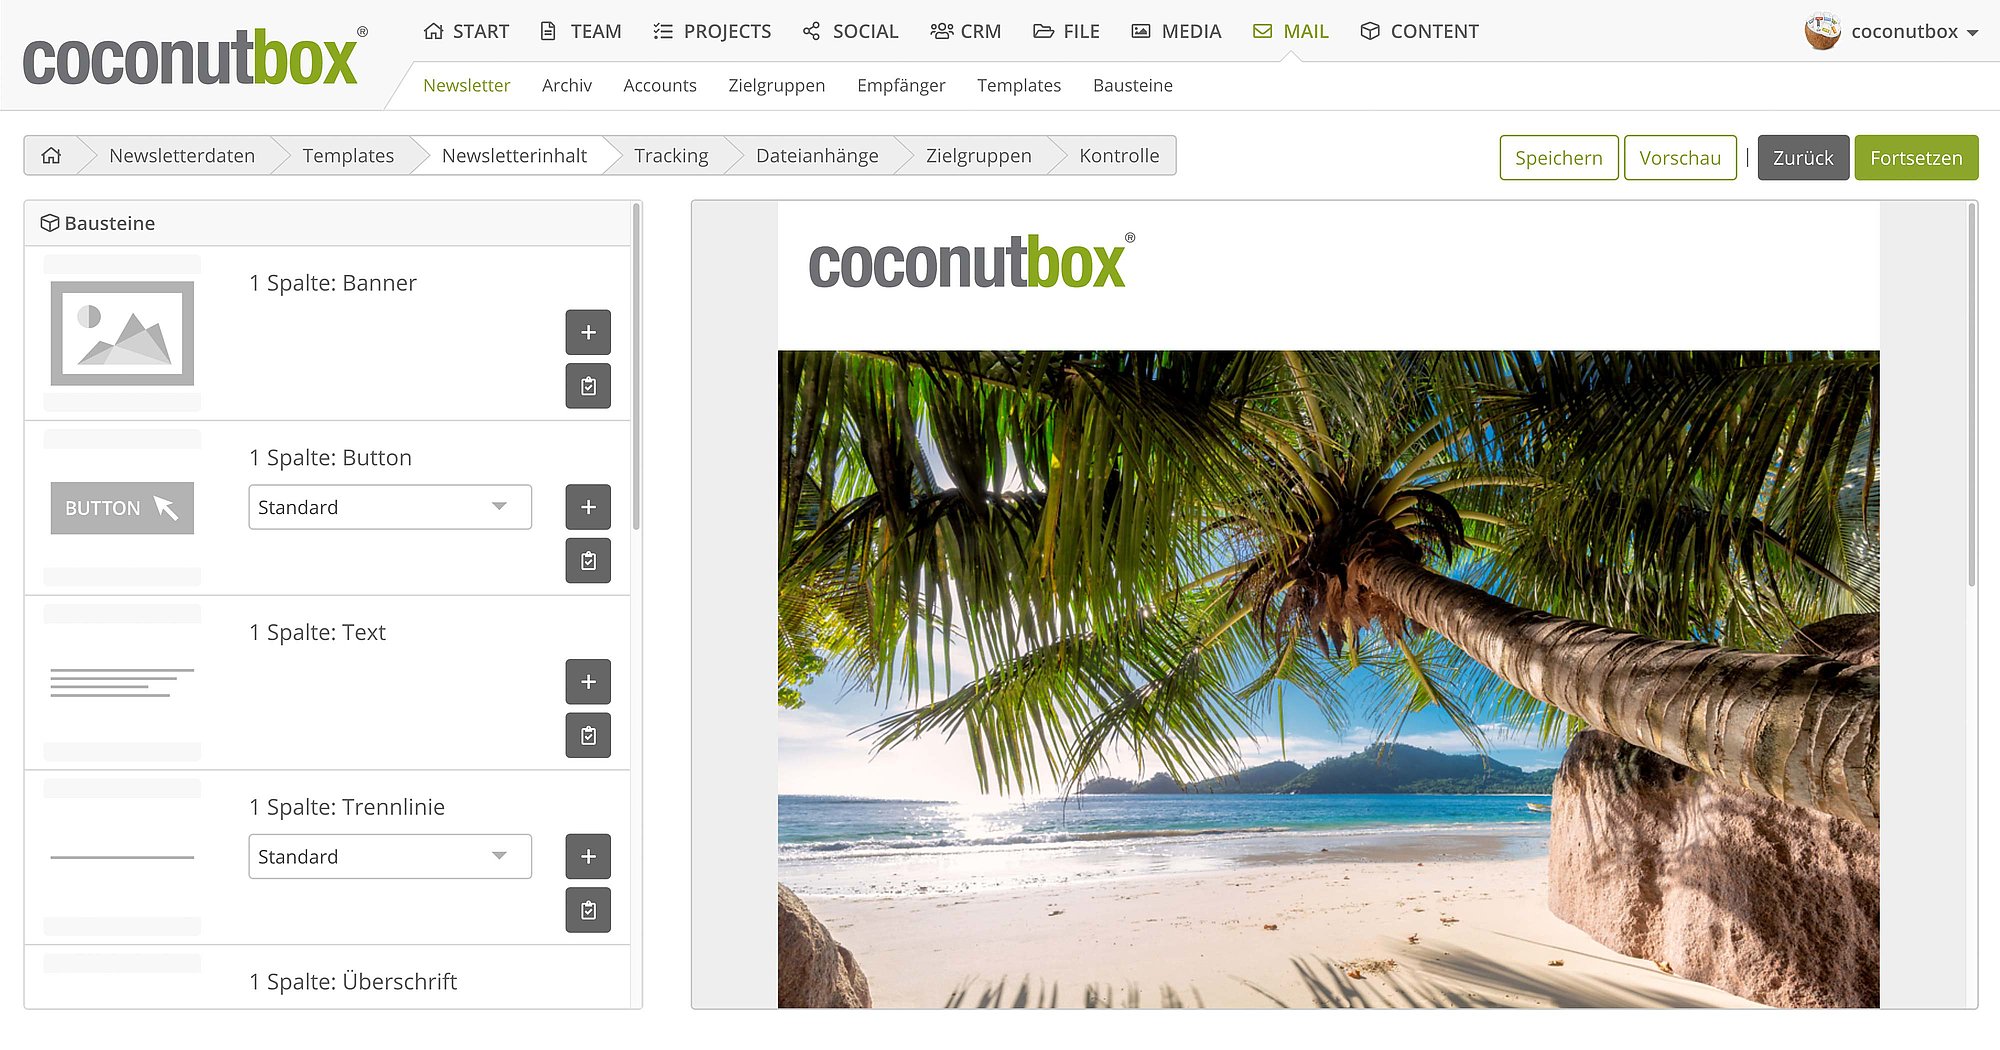Click clipboard icon for 1 Spalte: Button

(x=588, y=561)
